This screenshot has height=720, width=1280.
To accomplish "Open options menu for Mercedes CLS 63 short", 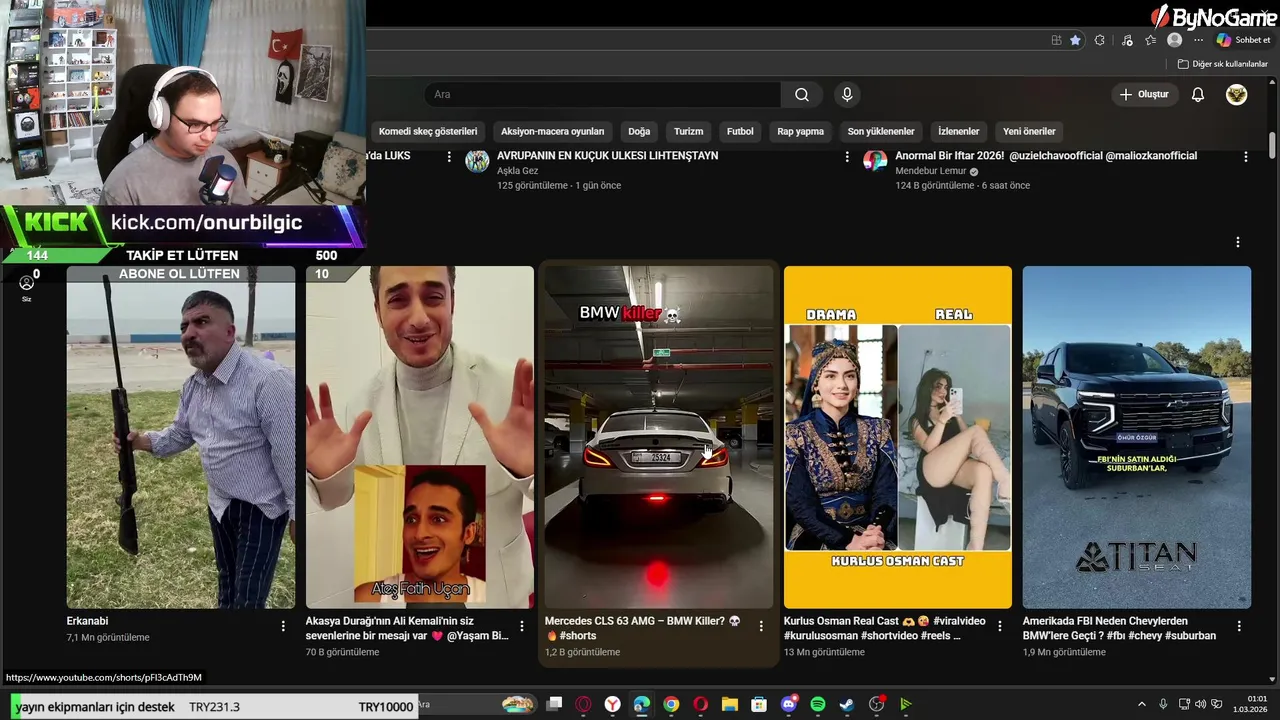I will click(x=761, y=626).
